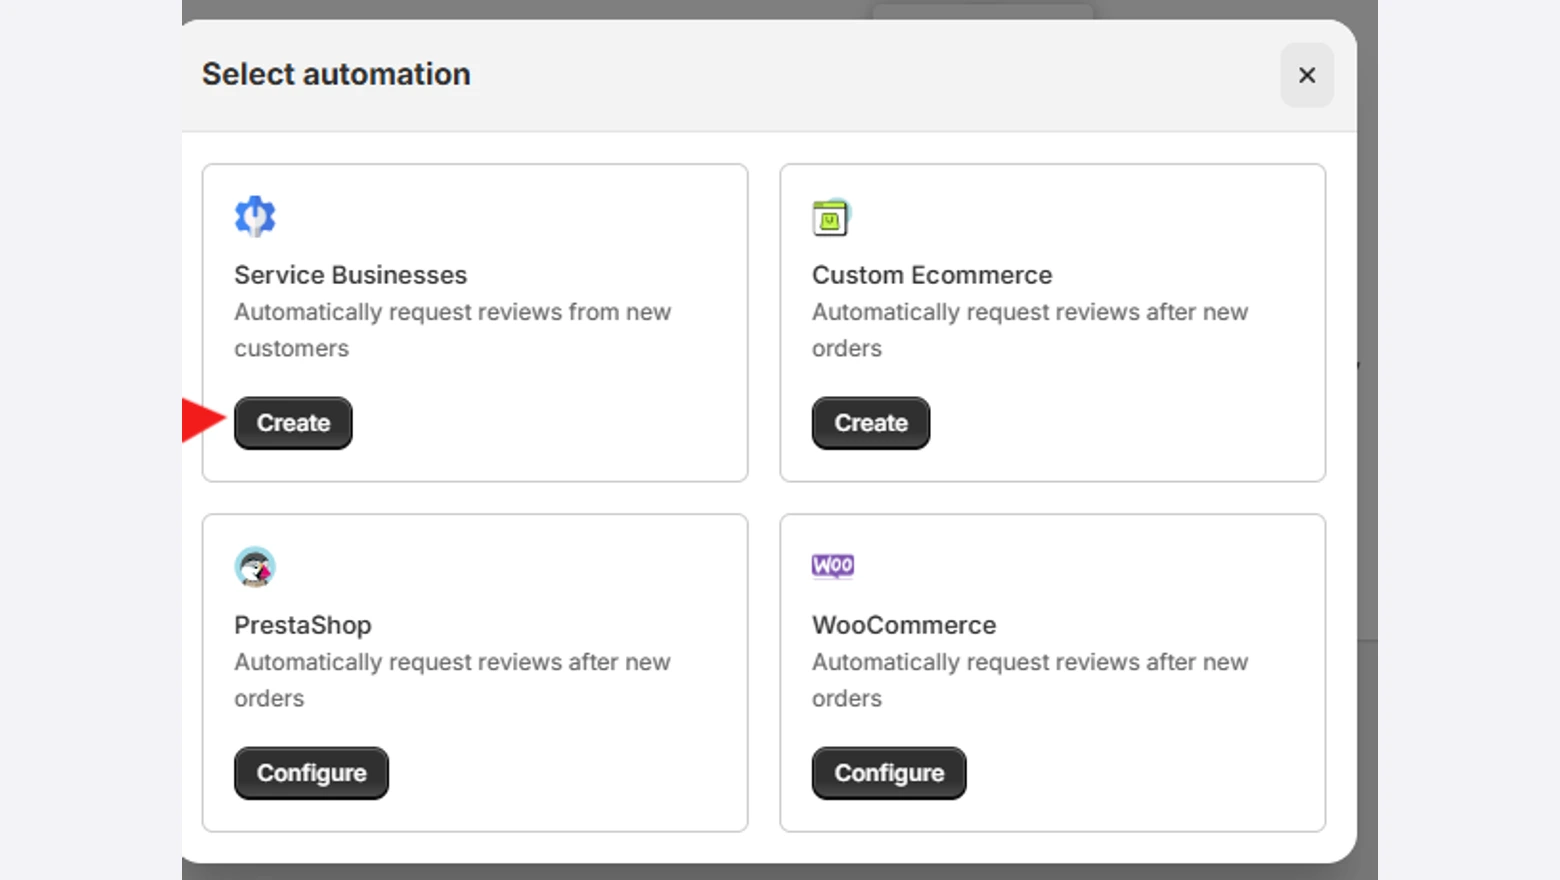Configure the WooCommerce automation
The image size is (1560, 880).
tap(889, 773)
